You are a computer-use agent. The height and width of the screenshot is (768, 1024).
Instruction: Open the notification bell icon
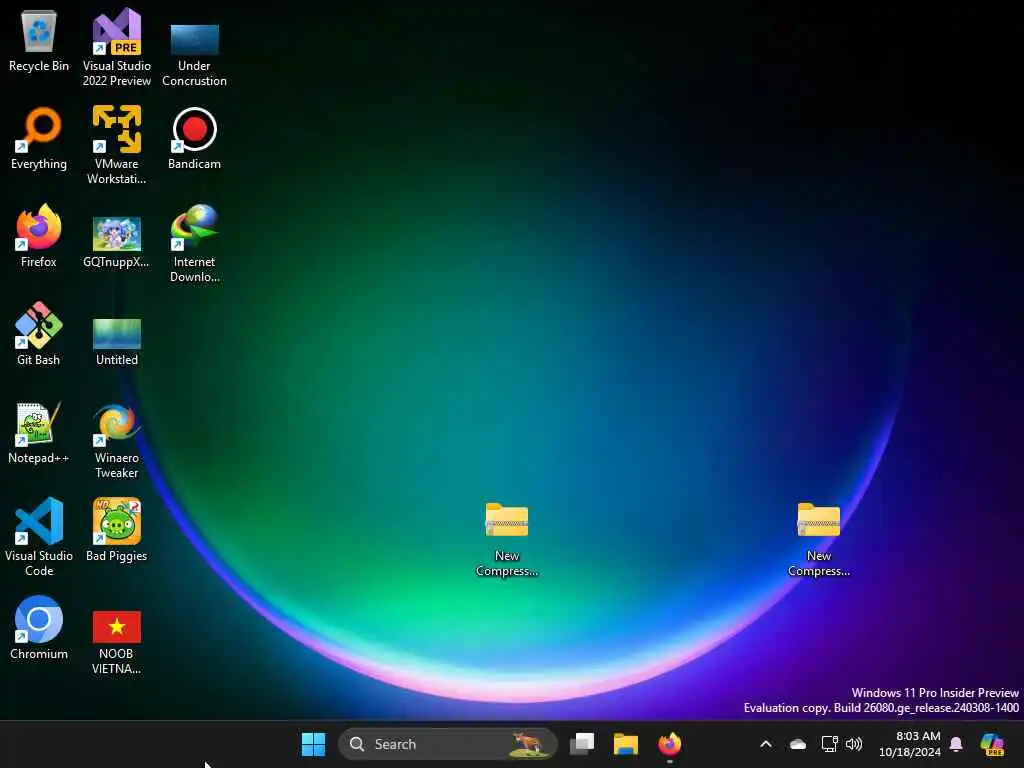click(956, 744)
